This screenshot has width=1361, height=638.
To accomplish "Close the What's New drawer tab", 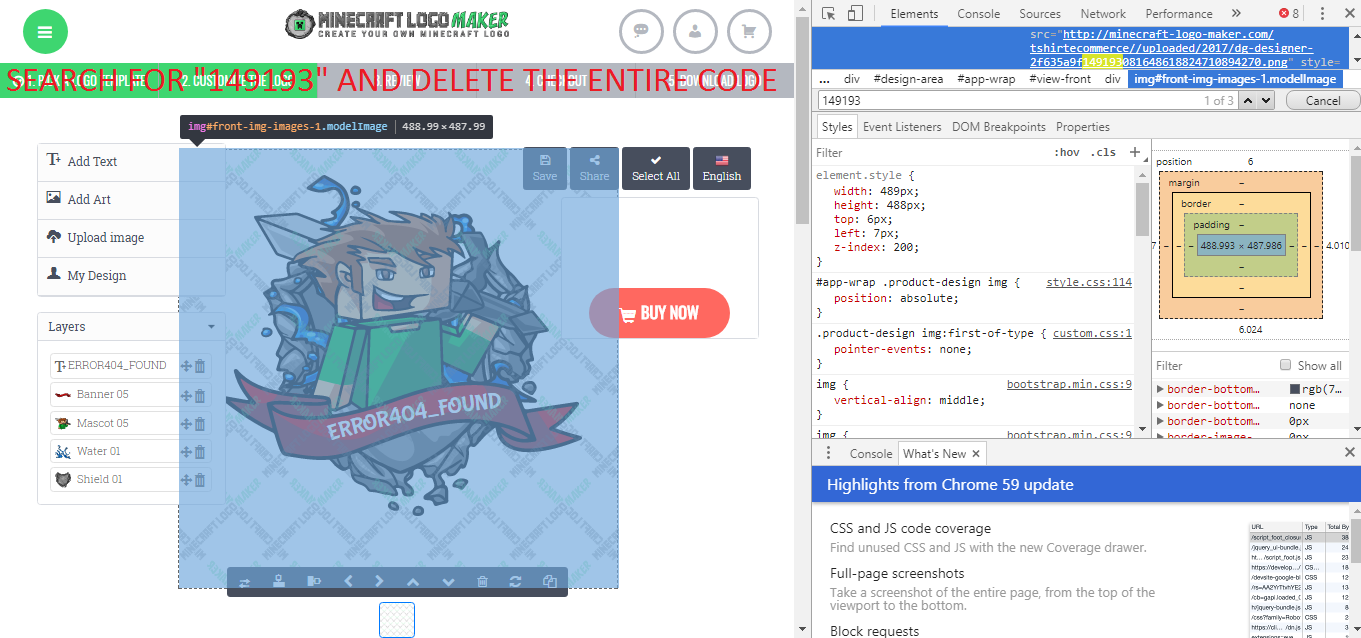I will (x=977, y=454).
